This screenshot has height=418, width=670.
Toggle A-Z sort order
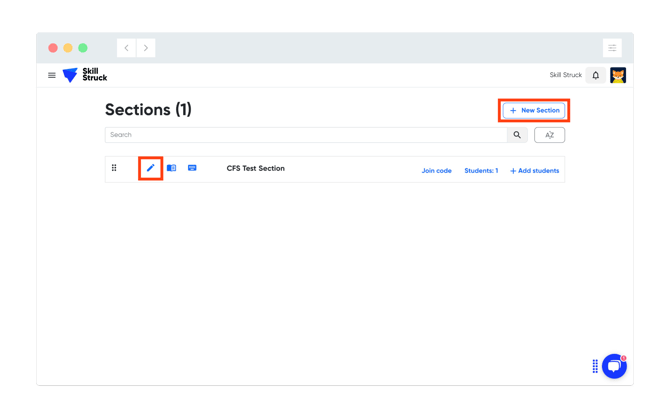tap(549, 135)
